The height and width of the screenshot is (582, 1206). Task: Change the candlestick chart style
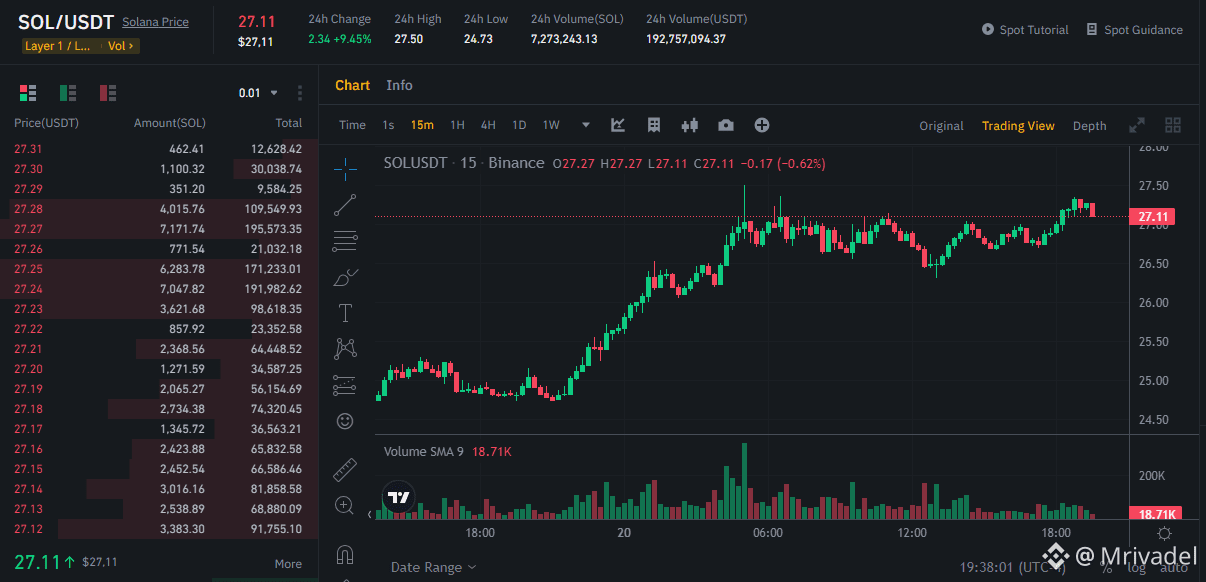coord(689,125)
